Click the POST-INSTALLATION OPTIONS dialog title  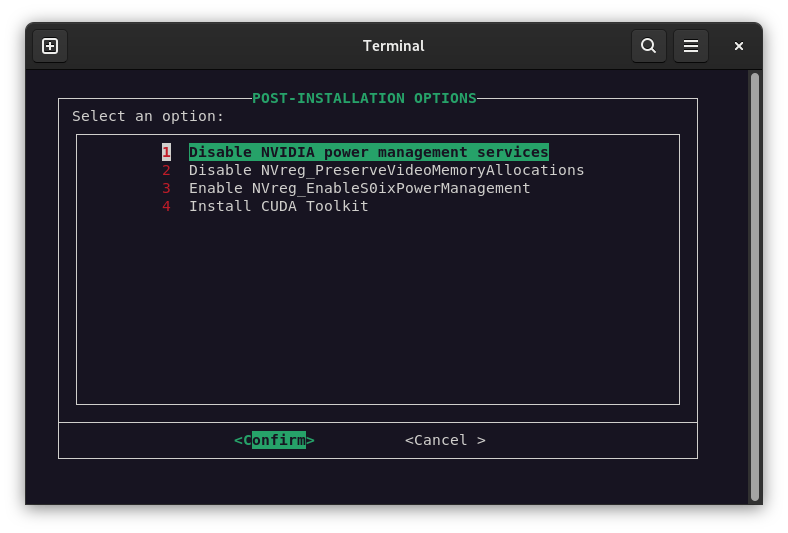[364, 98]
